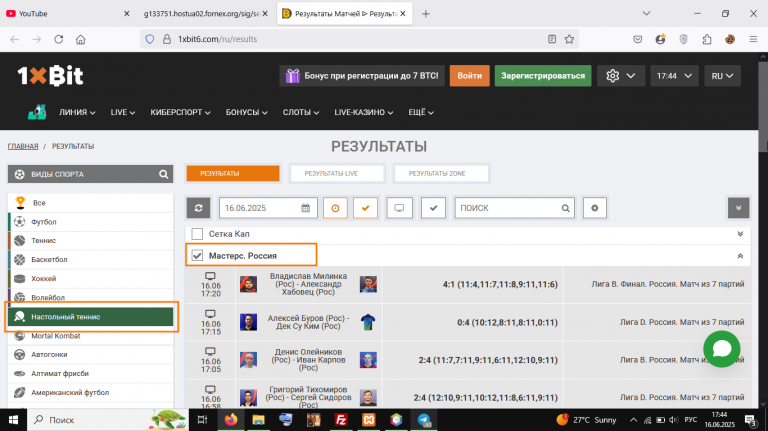Open the results settings gear button
Screen dimensions: 768x431
point(595,208)
